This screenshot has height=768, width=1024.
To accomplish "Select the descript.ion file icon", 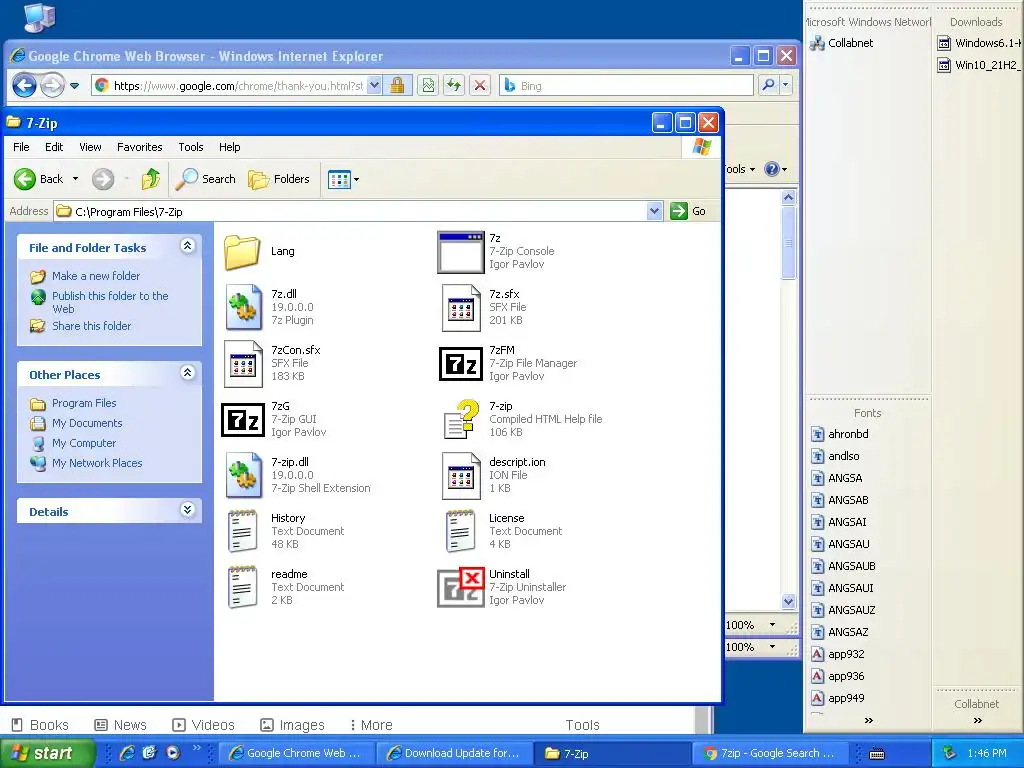I will [461, 475].
